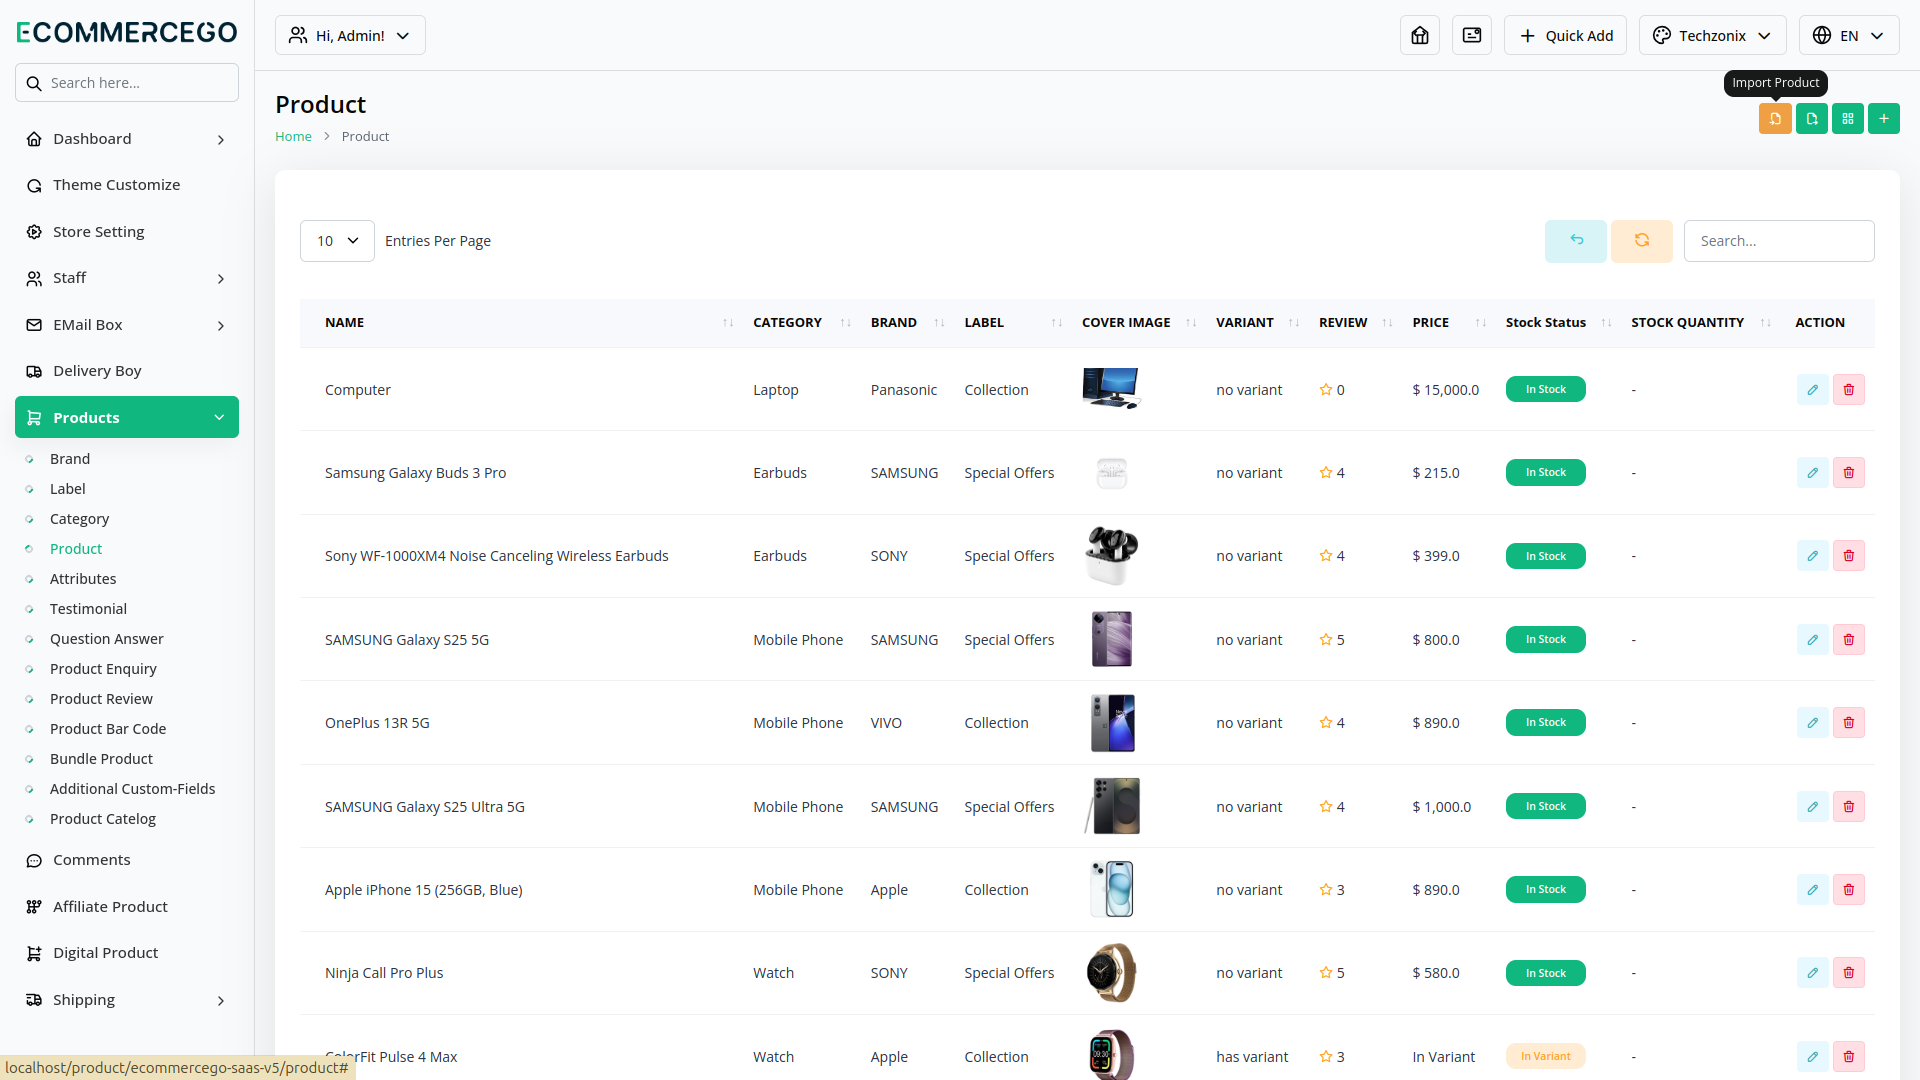
Task: Open the POS terminal icon in header
Action: (x=1472, y=35)
